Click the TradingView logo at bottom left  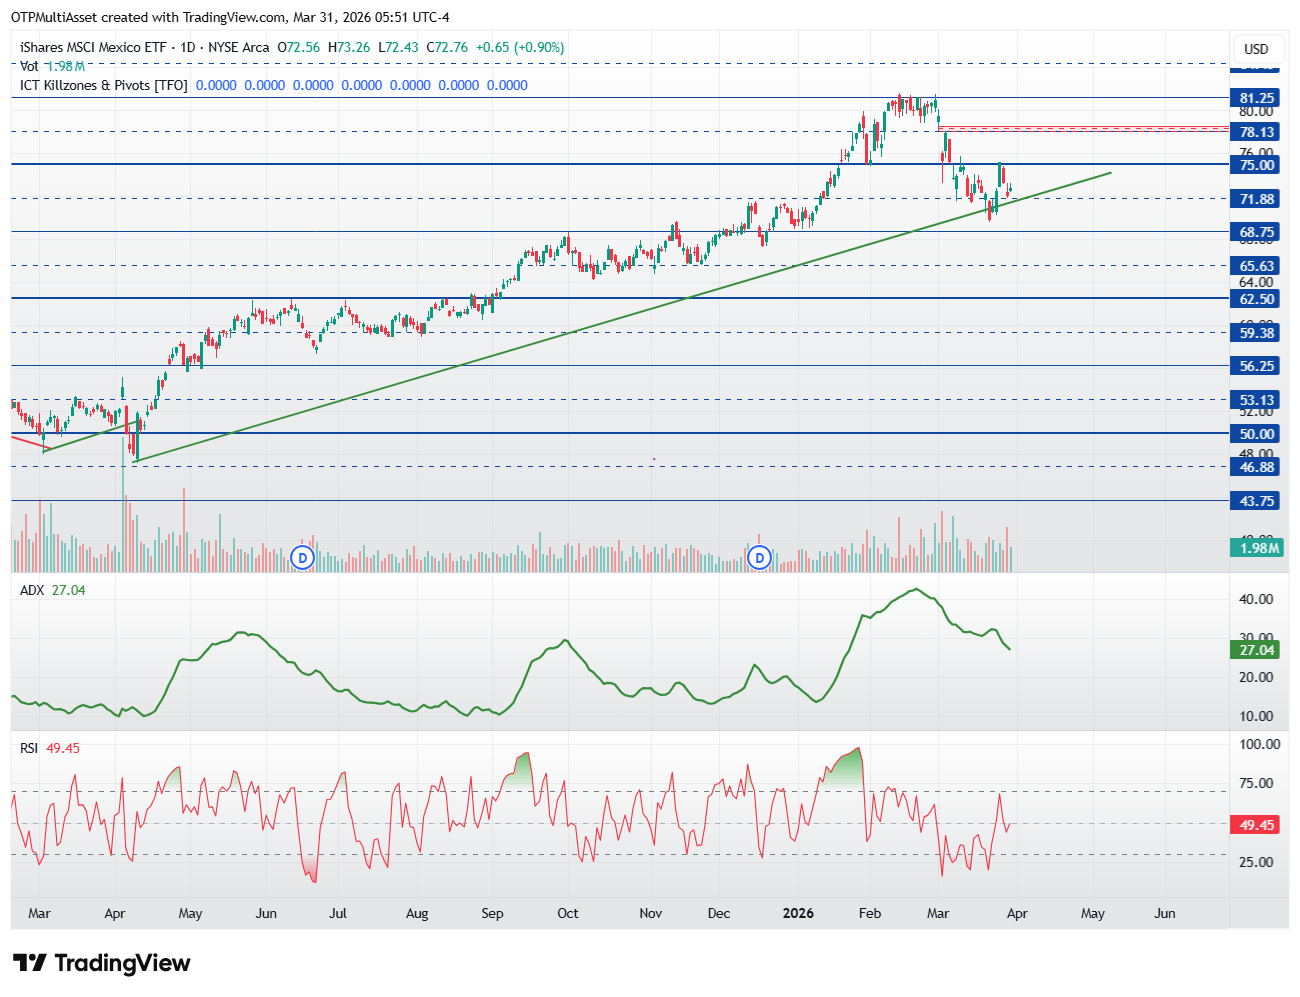[101, 963]
